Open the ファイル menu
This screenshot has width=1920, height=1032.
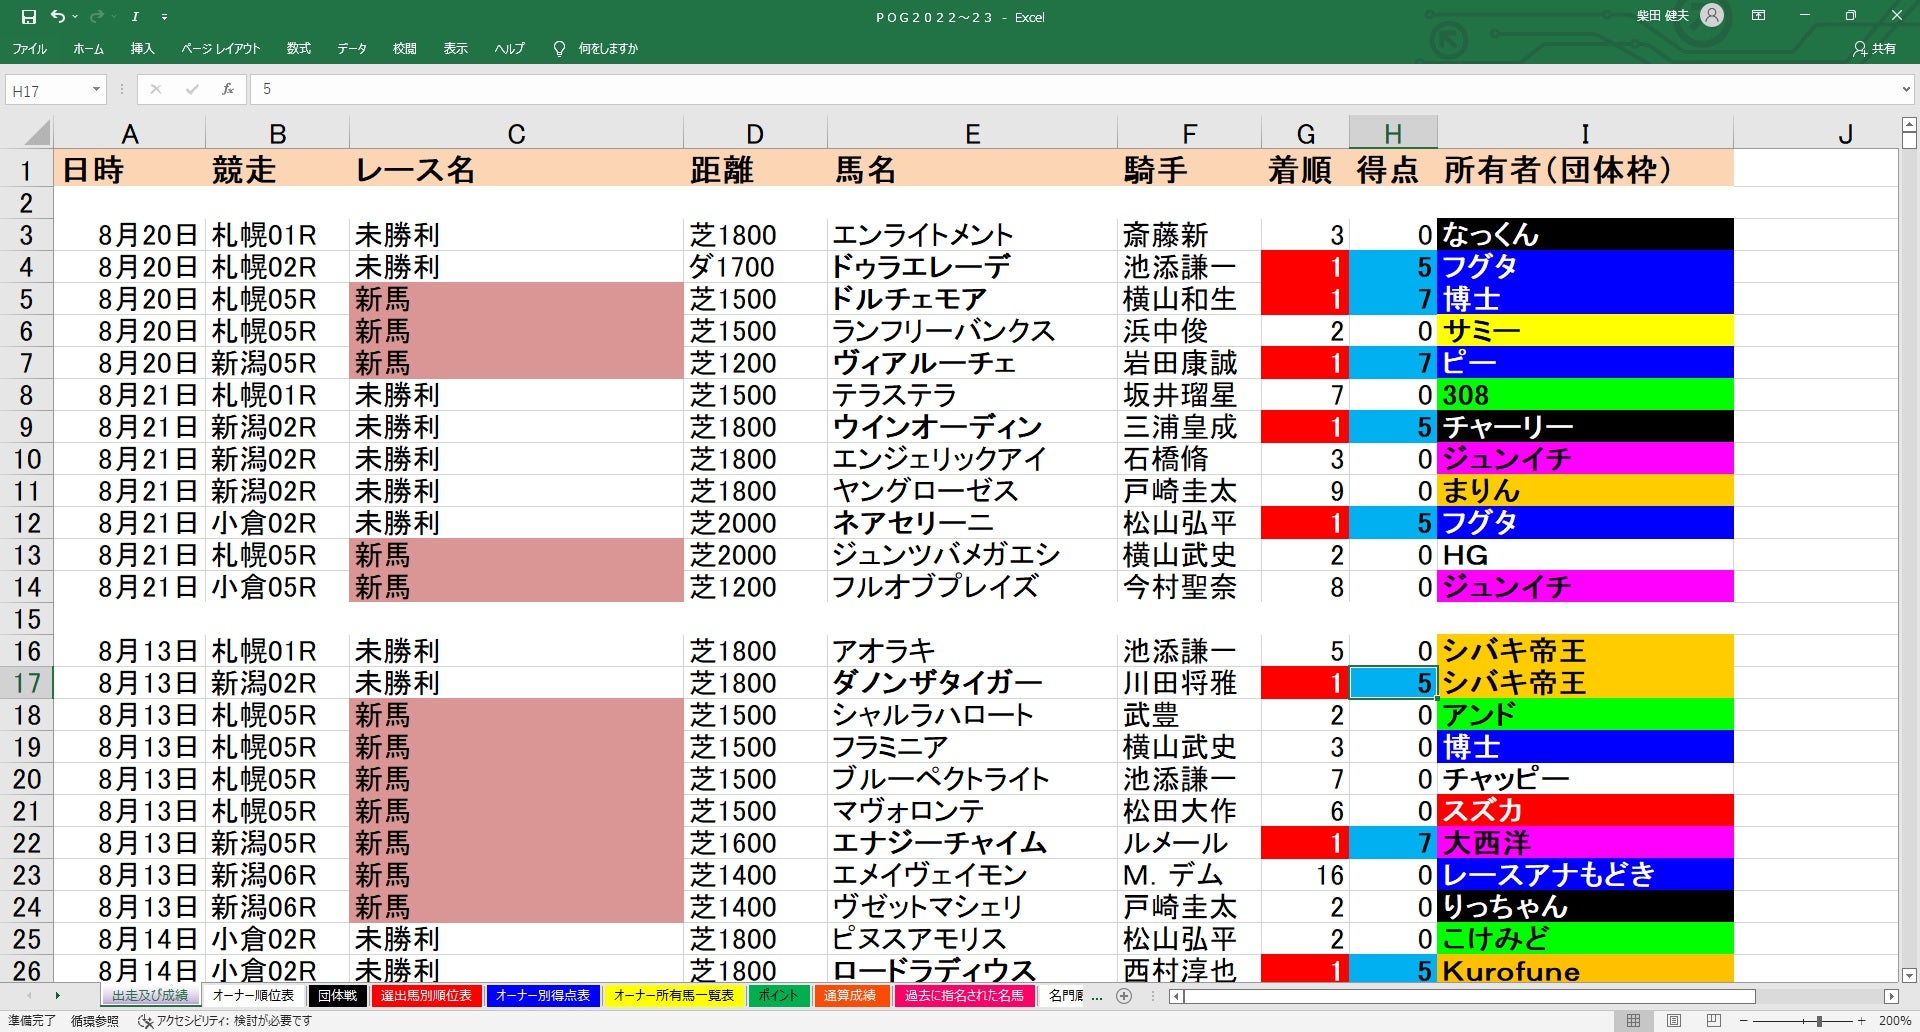[30, 48]
